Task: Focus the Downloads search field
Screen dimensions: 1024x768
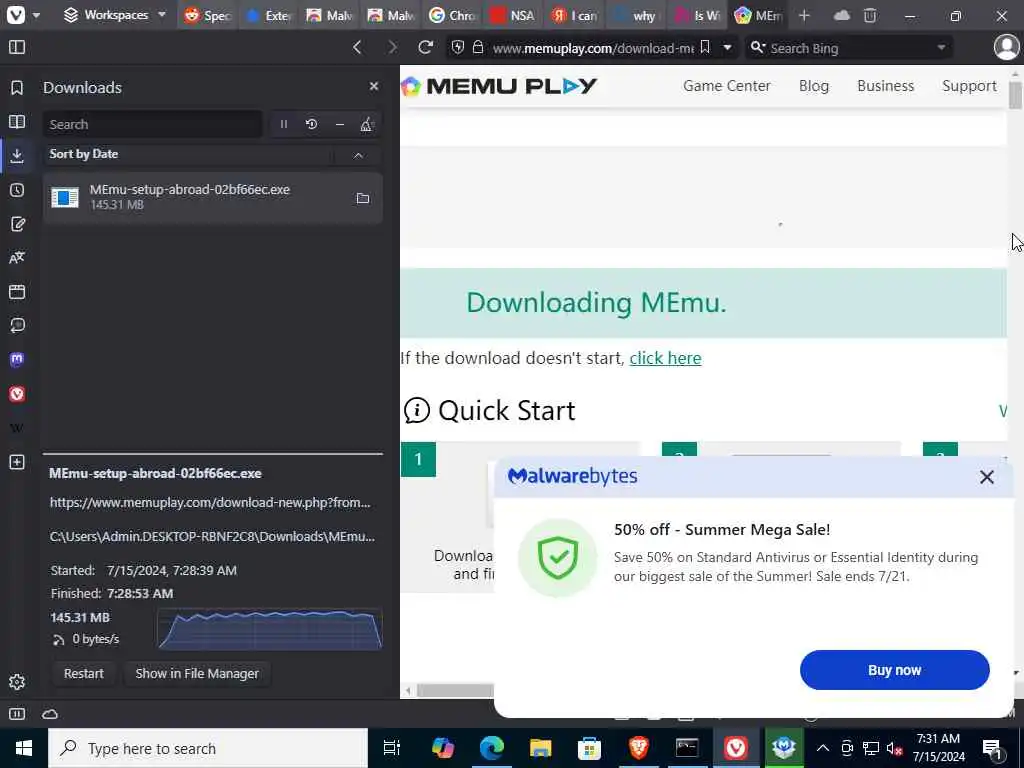Action: 153,124
